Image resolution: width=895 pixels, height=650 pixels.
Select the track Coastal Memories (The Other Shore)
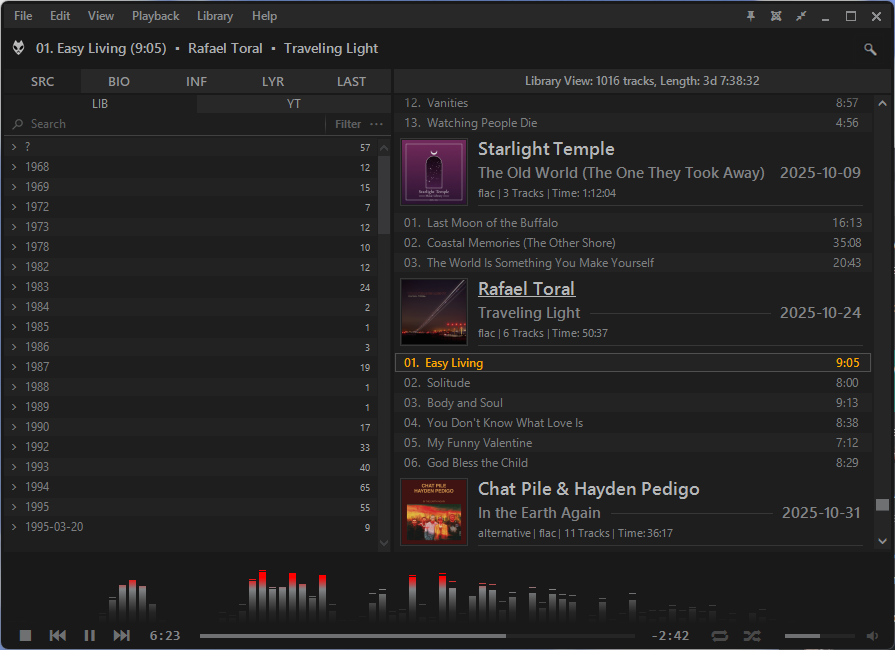coord(632,243)
